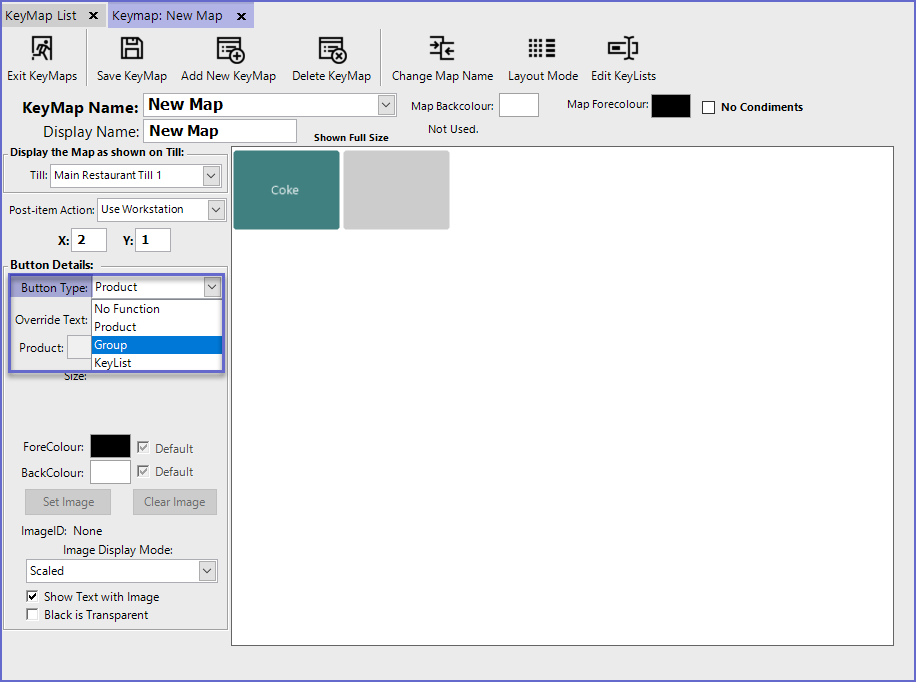Click the Display Name text field
The image size is (916, 682).
click(220, 131)
